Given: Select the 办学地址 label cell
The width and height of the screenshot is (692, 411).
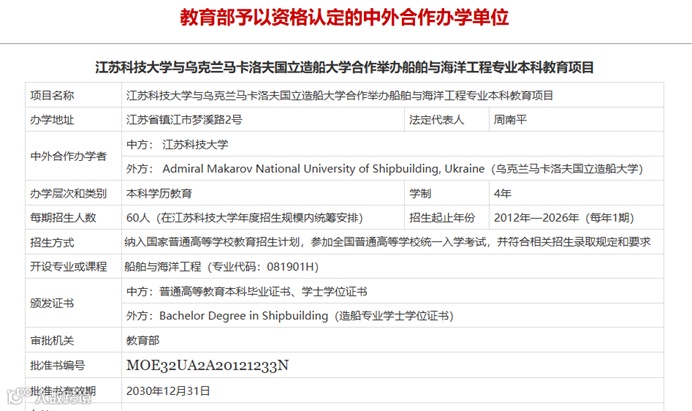Looking at the screenshot, I should point(73,120).
